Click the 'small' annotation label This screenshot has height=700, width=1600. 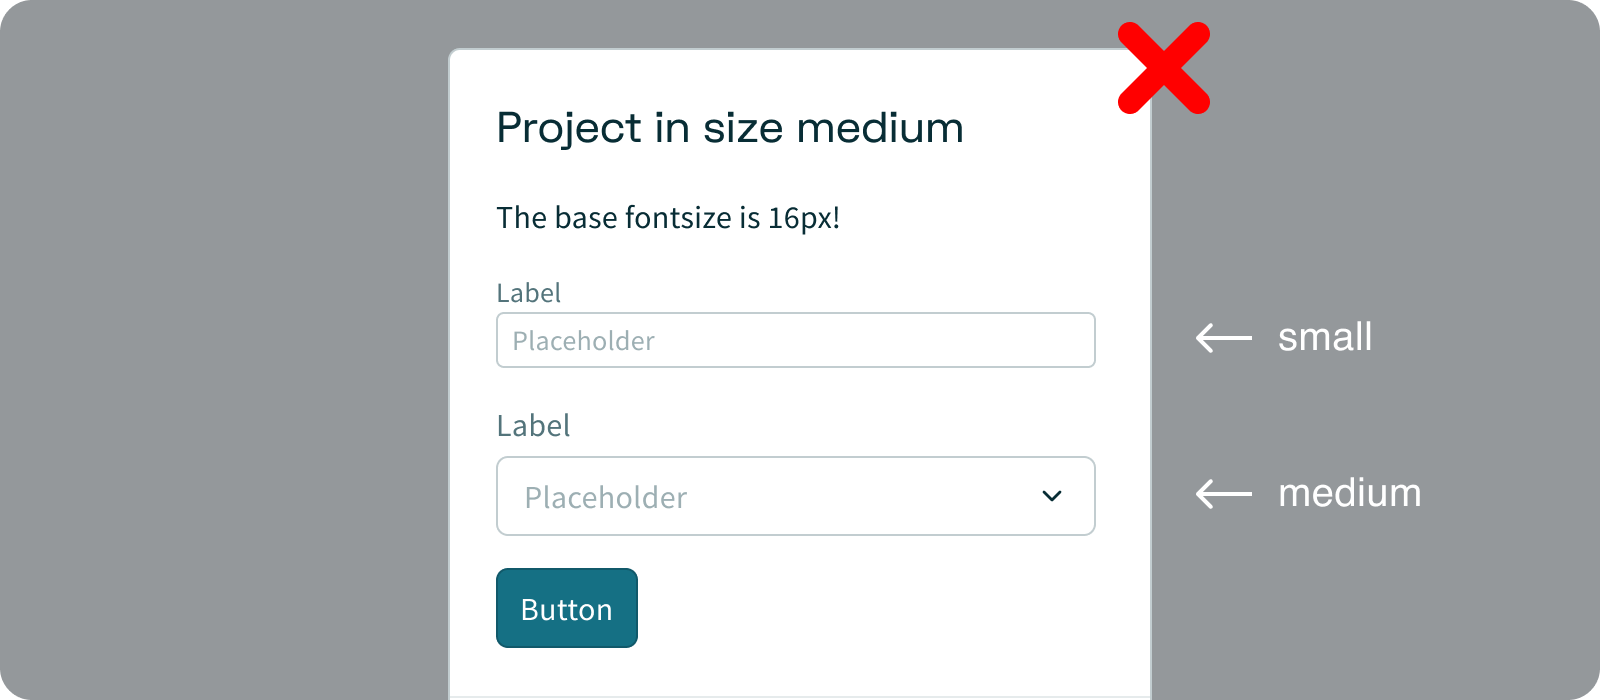[1324, 337]
